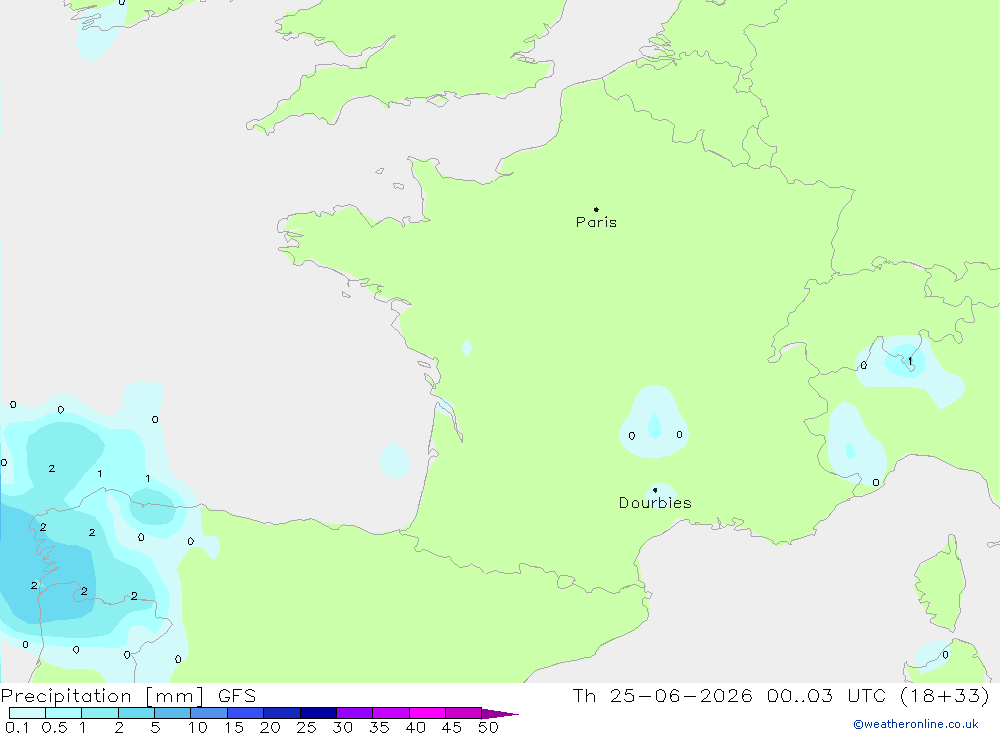Click the legend value label '0.5'
The width and height of the screenshot is (1000, 733).
click(x=54, y=727)
